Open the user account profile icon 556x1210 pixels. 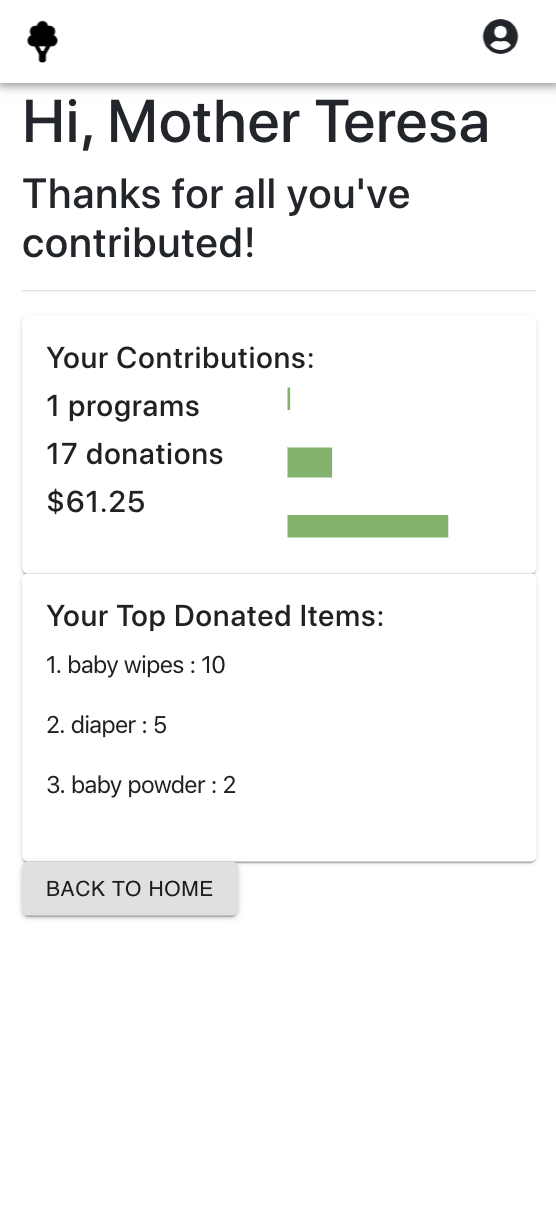tap(500, 37)
